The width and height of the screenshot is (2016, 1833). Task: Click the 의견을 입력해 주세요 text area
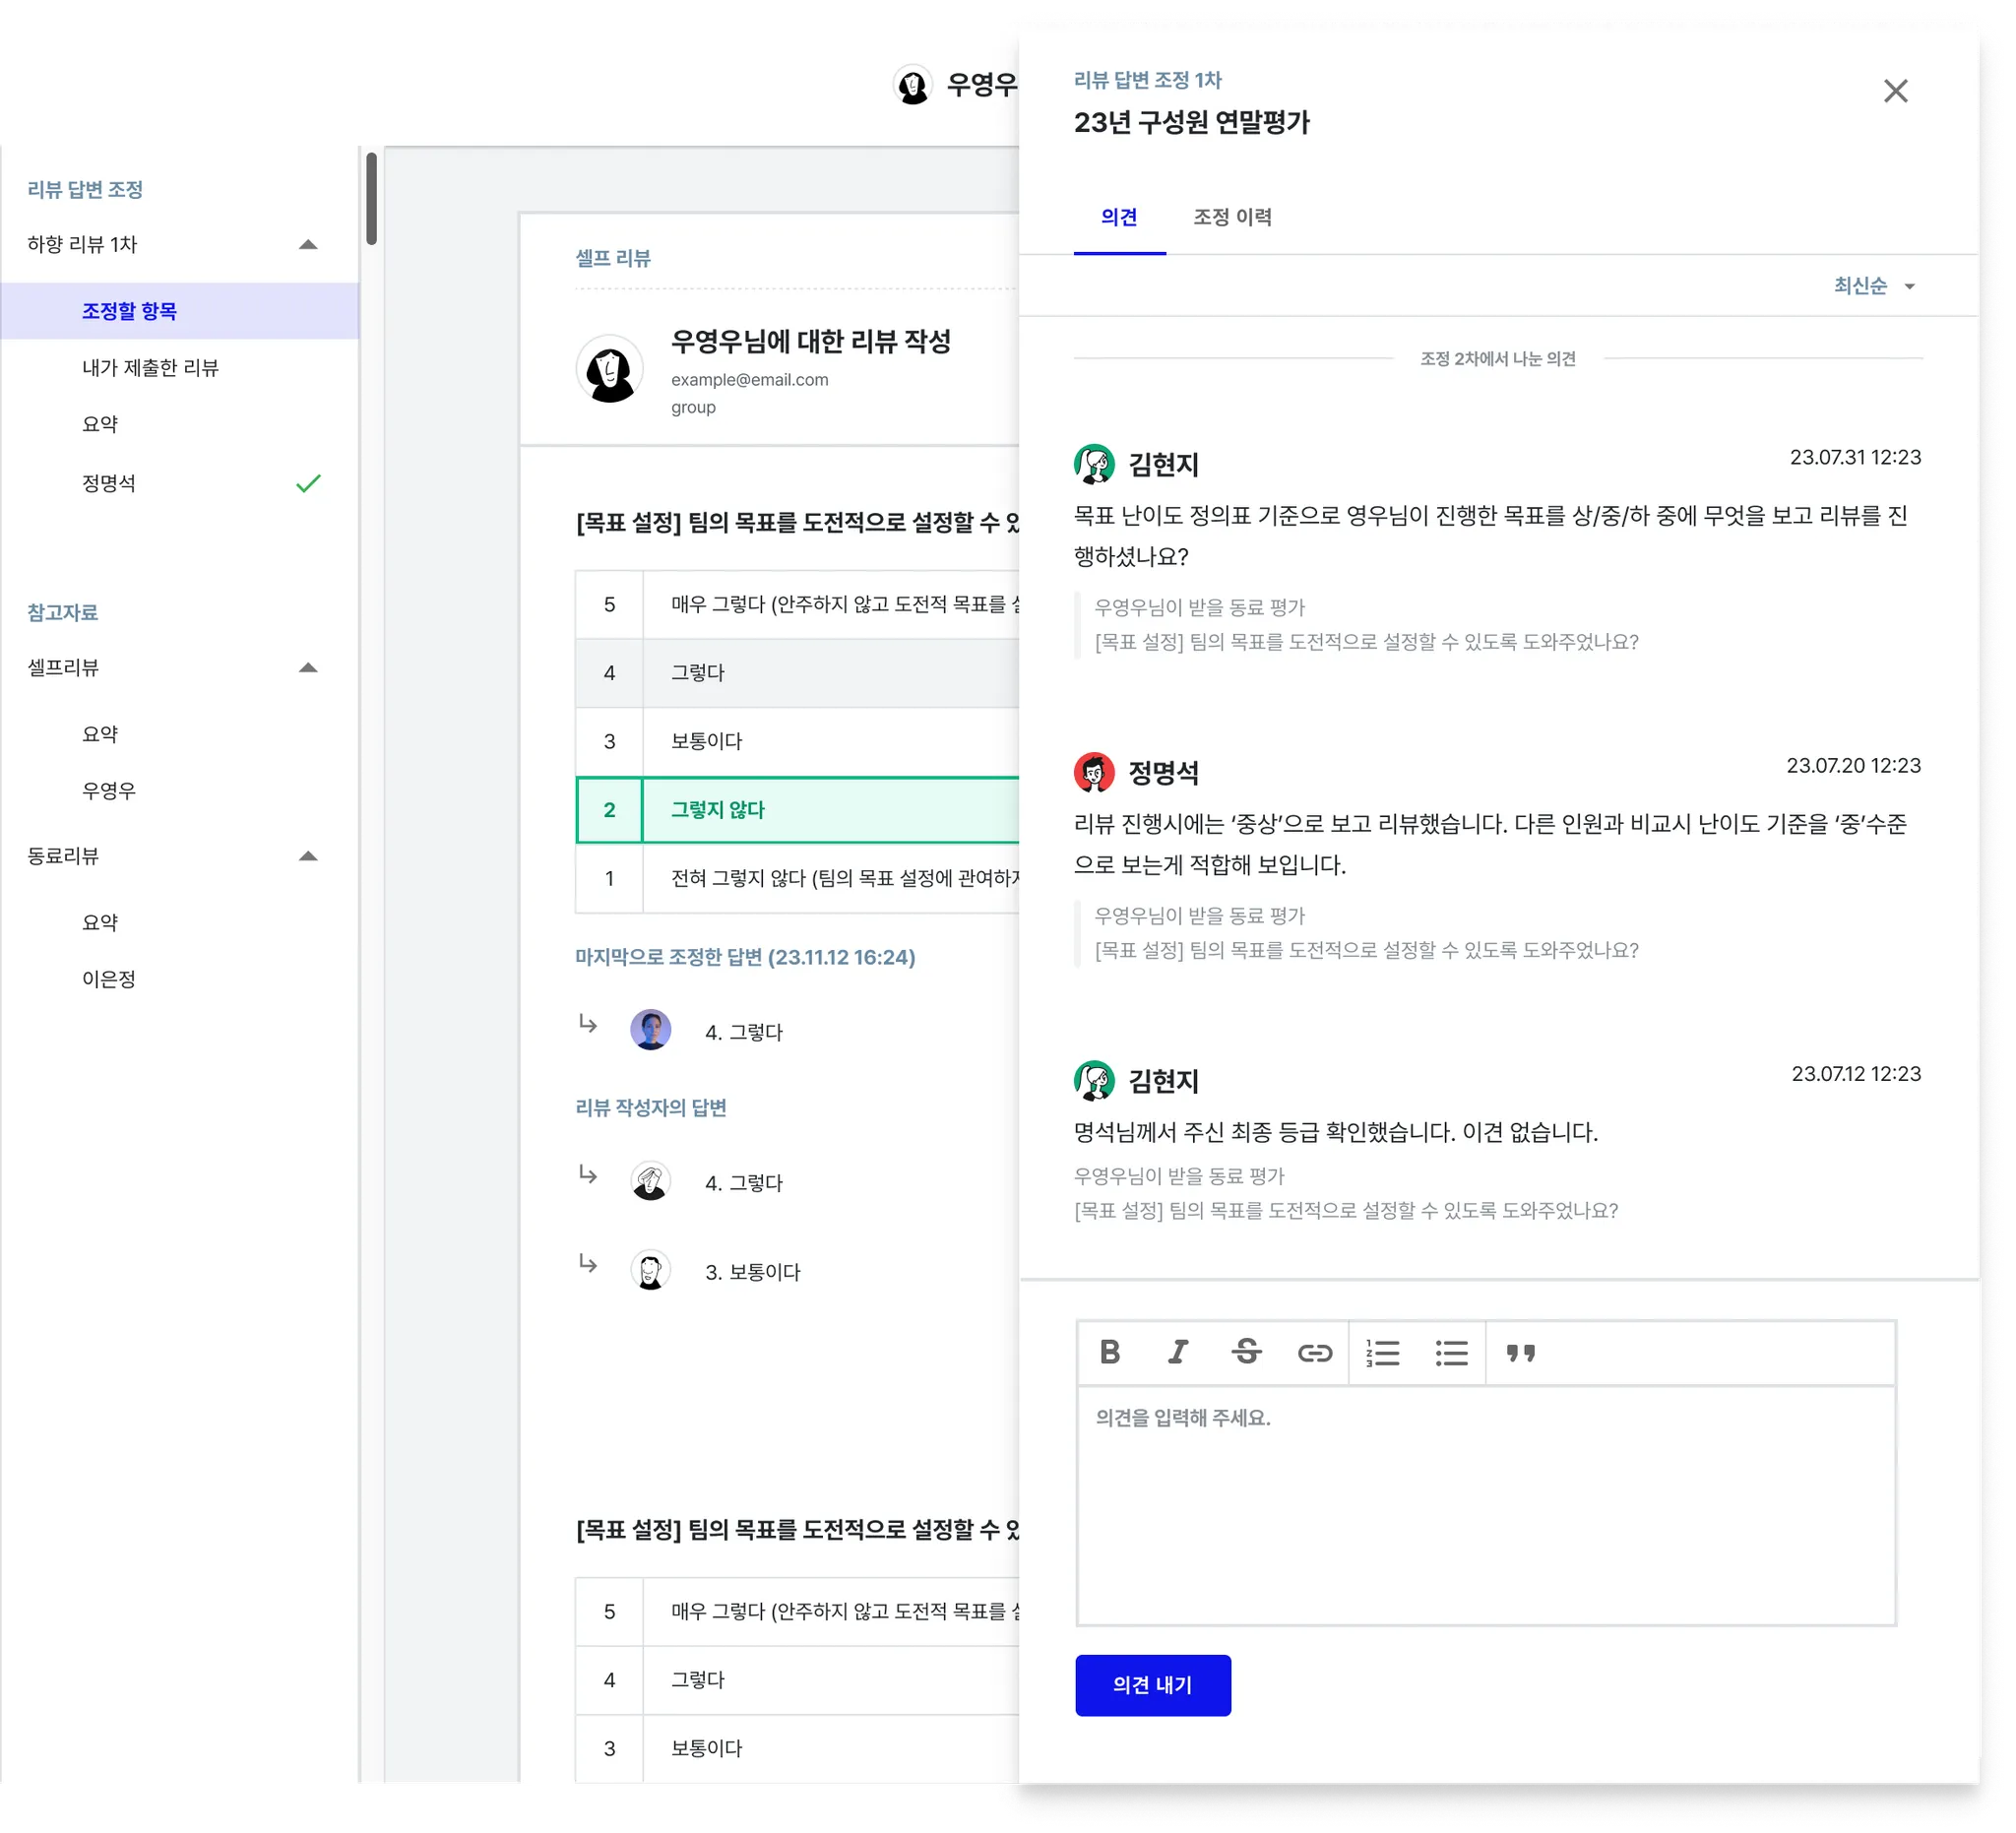coord(1485,1500)
